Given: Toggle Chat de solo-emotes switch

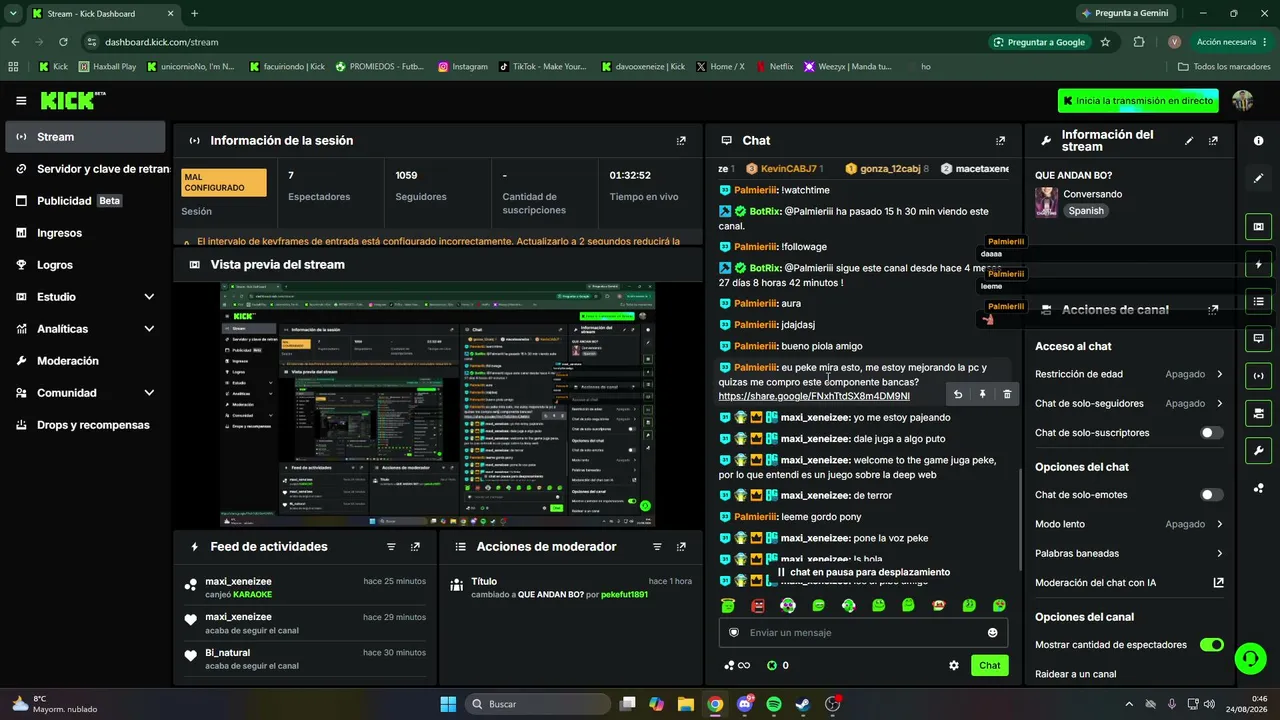Looking at the screenshot, I should click(x=1211, y=495).
